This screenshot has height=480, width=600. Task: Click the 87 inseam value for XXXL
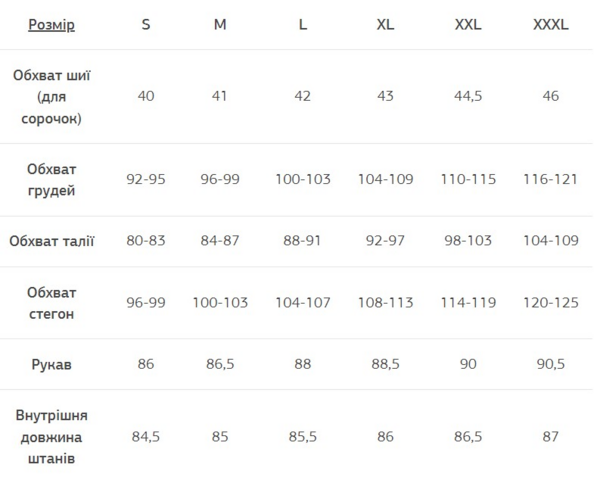point(551,437)
